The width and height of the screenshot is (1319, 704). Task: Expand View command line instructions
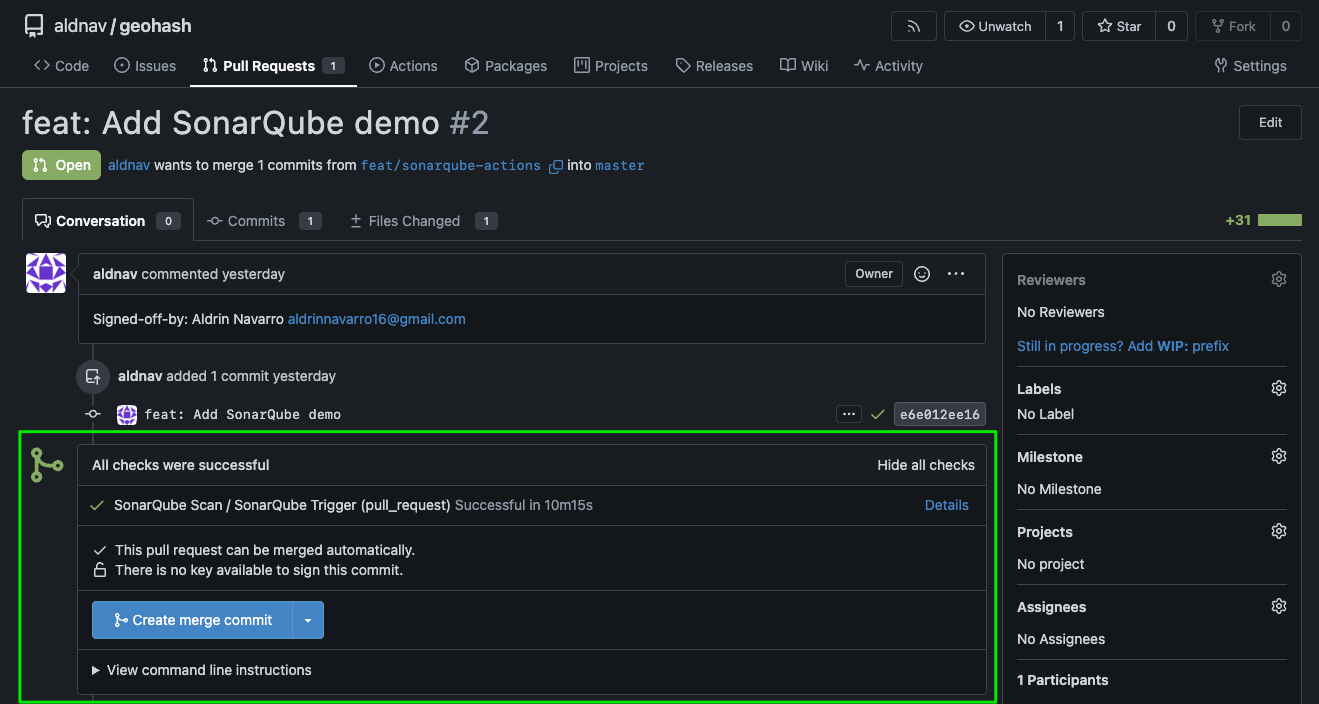coord(201,670)
